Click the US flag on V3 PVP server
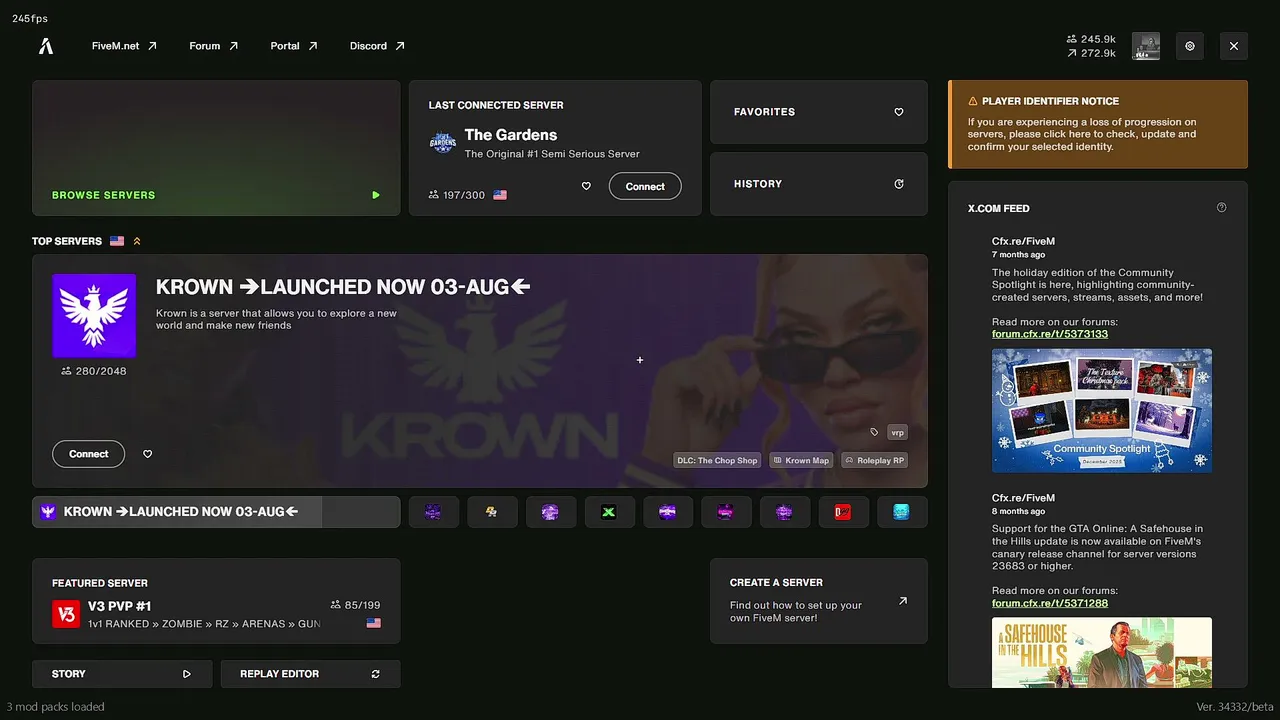The height and width of the screenshot is (720, 1280). coord(374,623)
